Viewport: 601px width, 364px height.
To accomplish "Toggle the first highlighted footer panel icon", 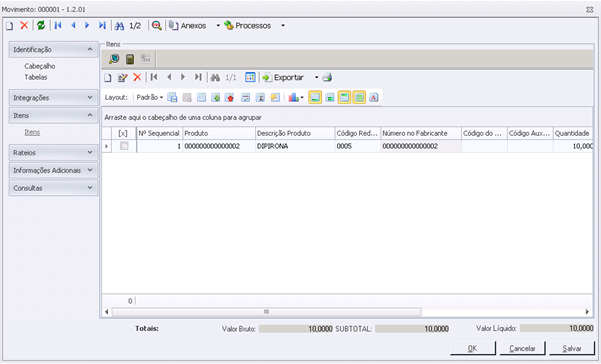I will click(315, 98).
